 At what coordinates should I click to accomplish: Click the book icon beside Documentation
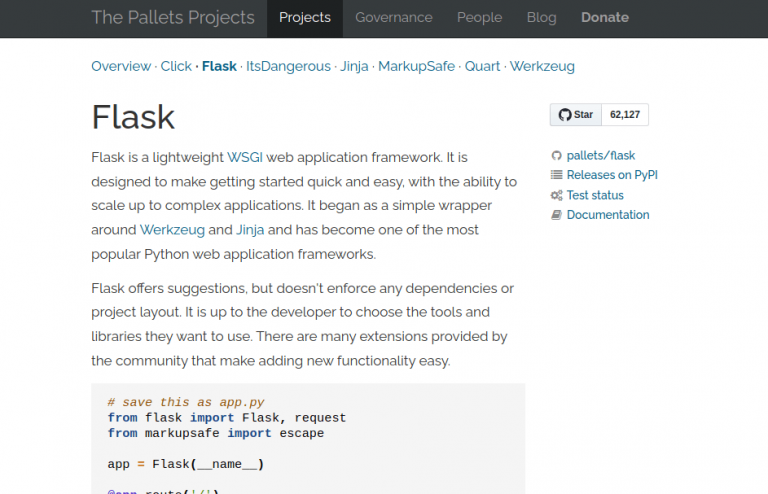(556, 215)
